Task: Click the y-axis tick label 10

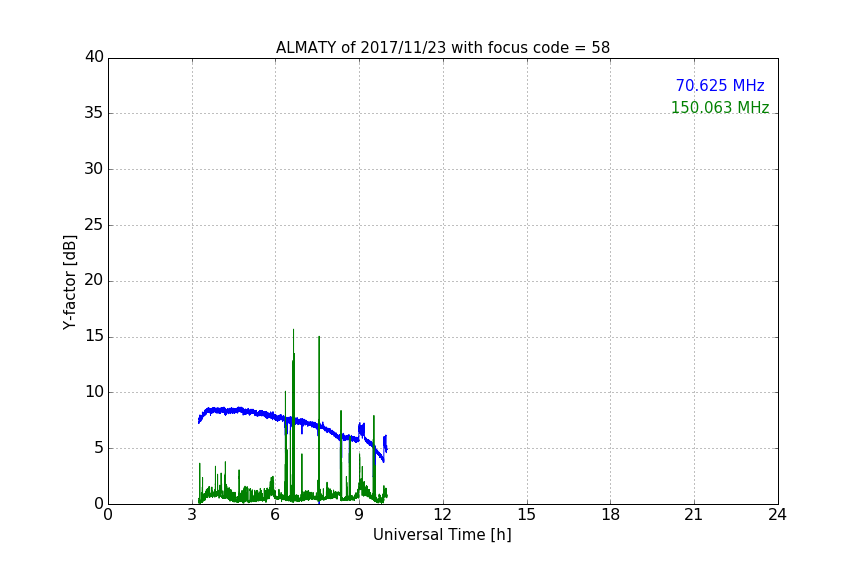Action: tap(94, 392)
